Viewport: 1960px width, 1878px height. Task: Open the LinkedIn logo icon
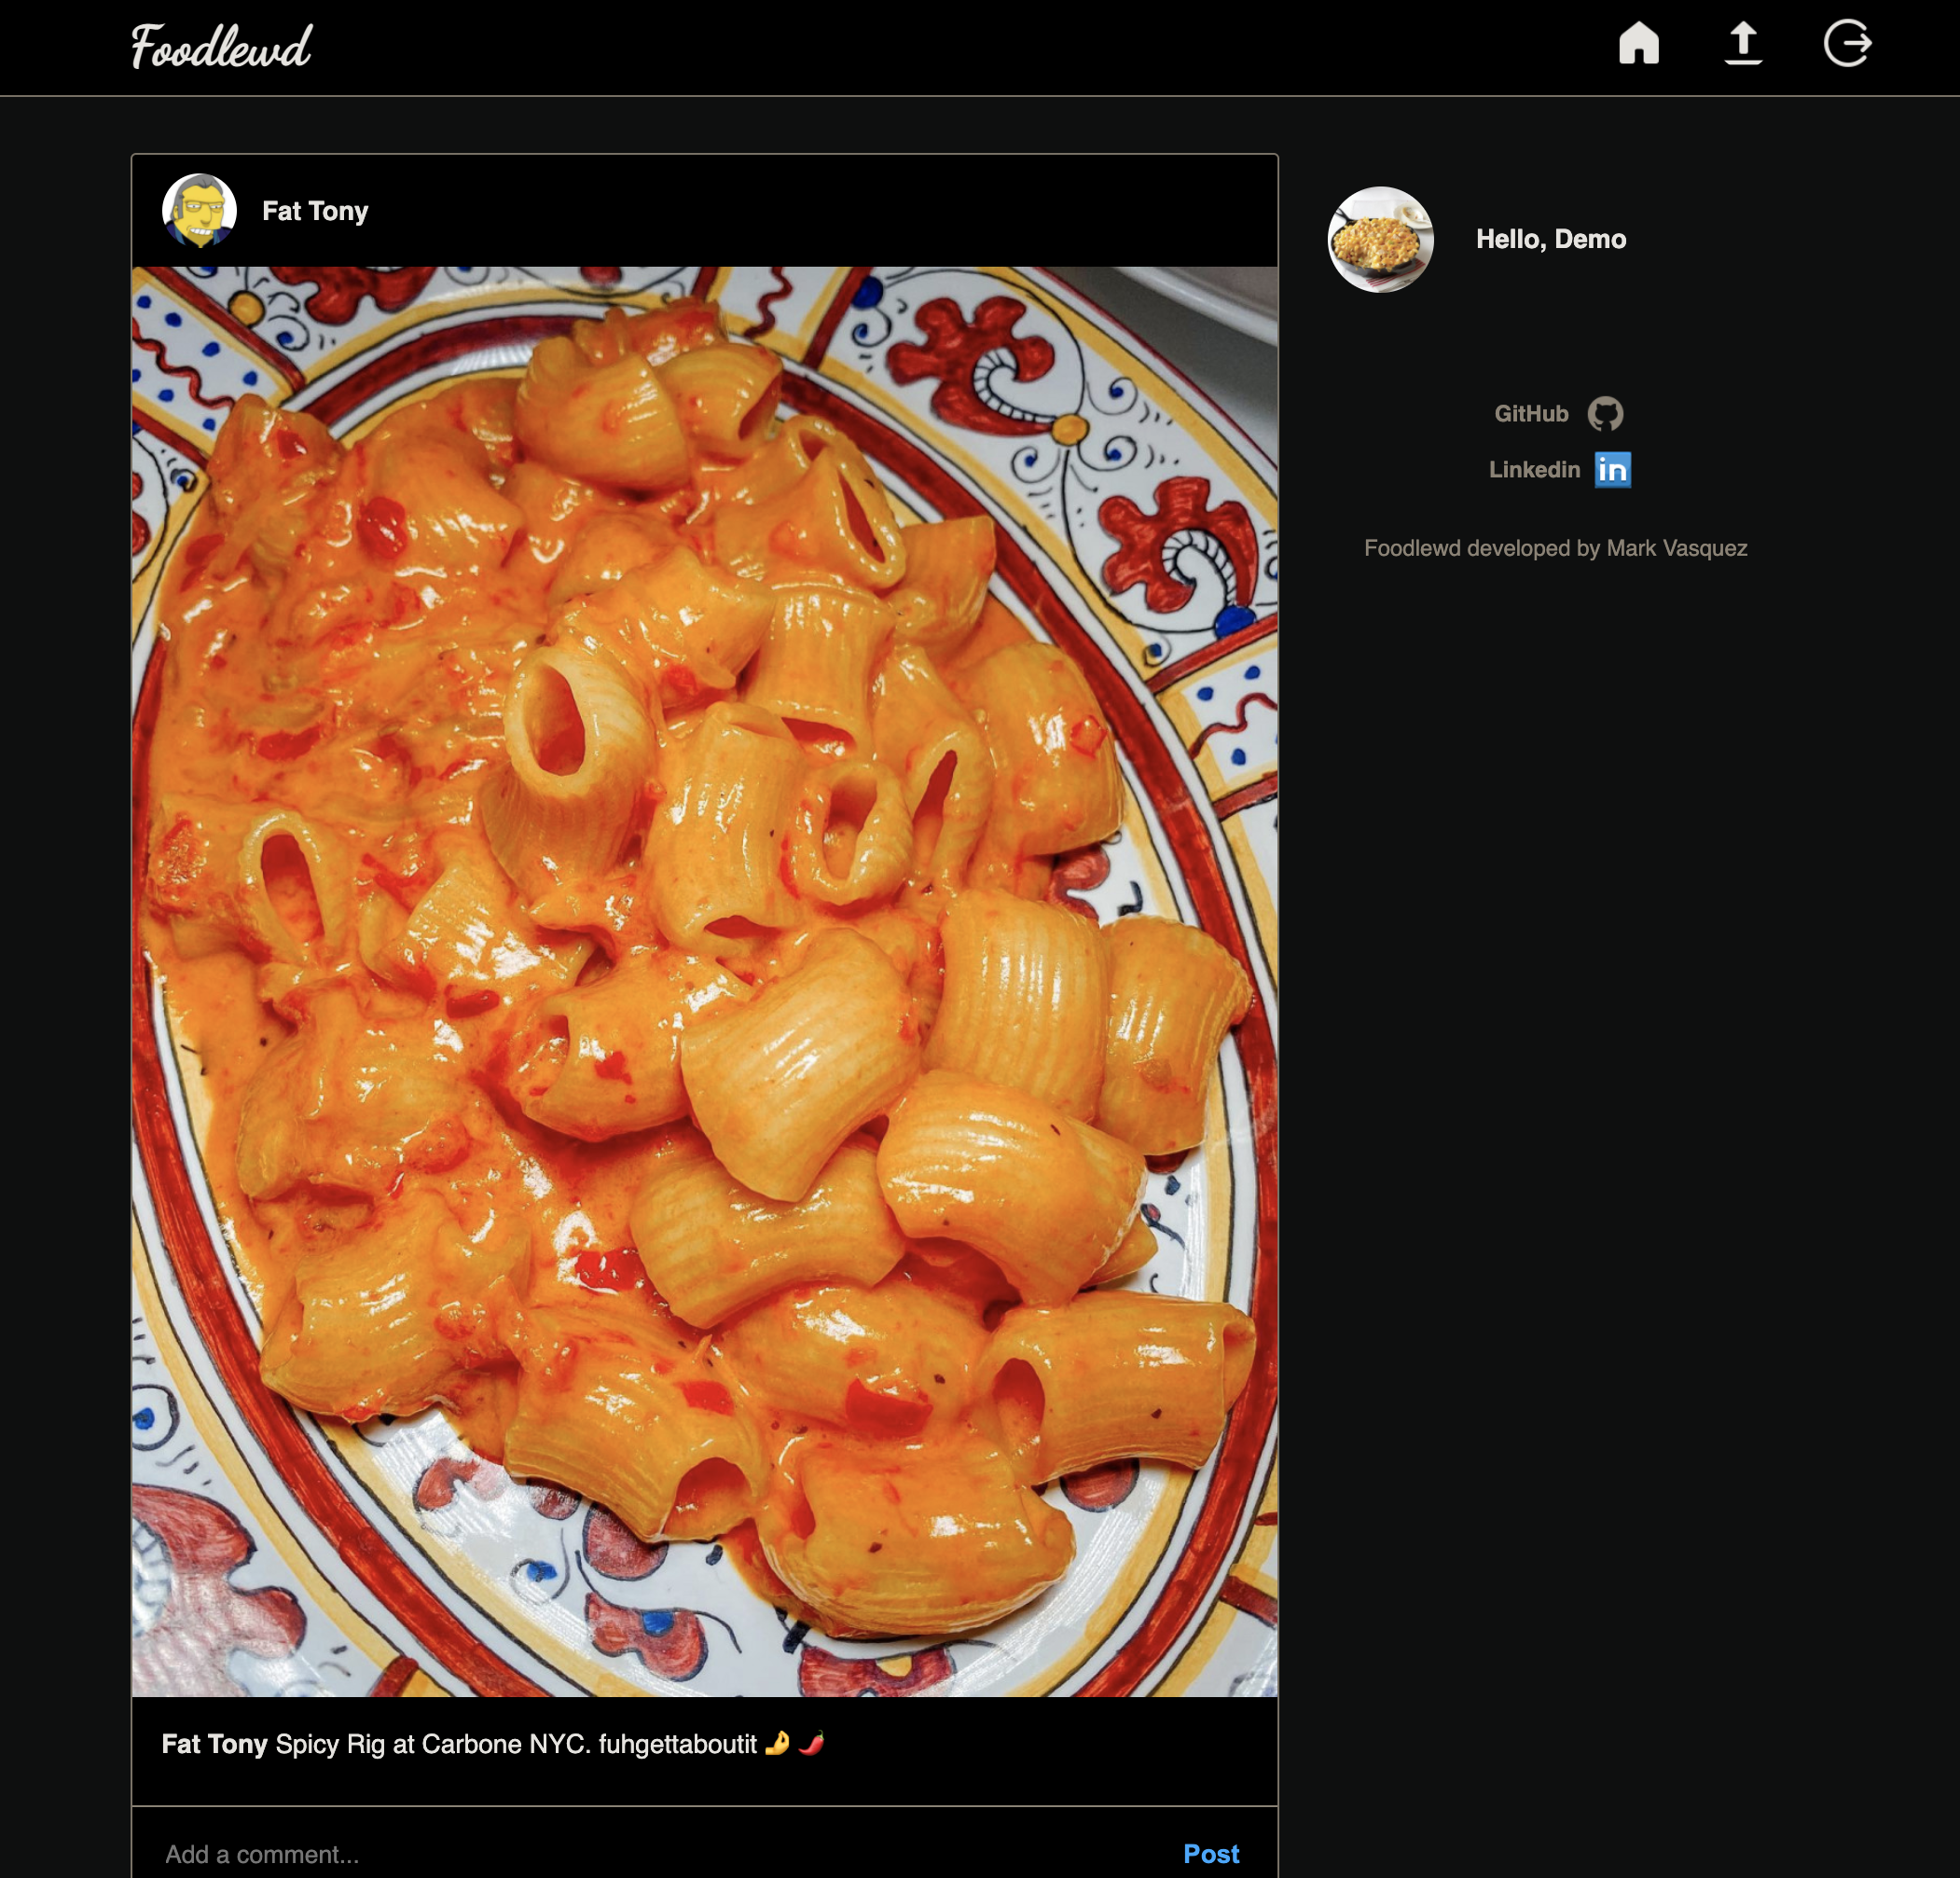(x=1612, y=470)
